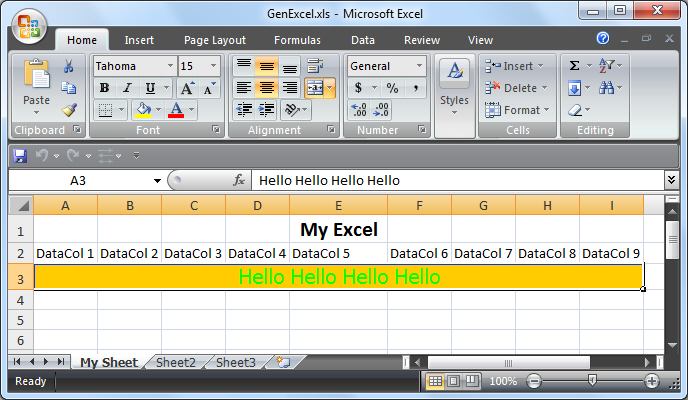Open the Name Box dropdown arrow

click(157, 181)
